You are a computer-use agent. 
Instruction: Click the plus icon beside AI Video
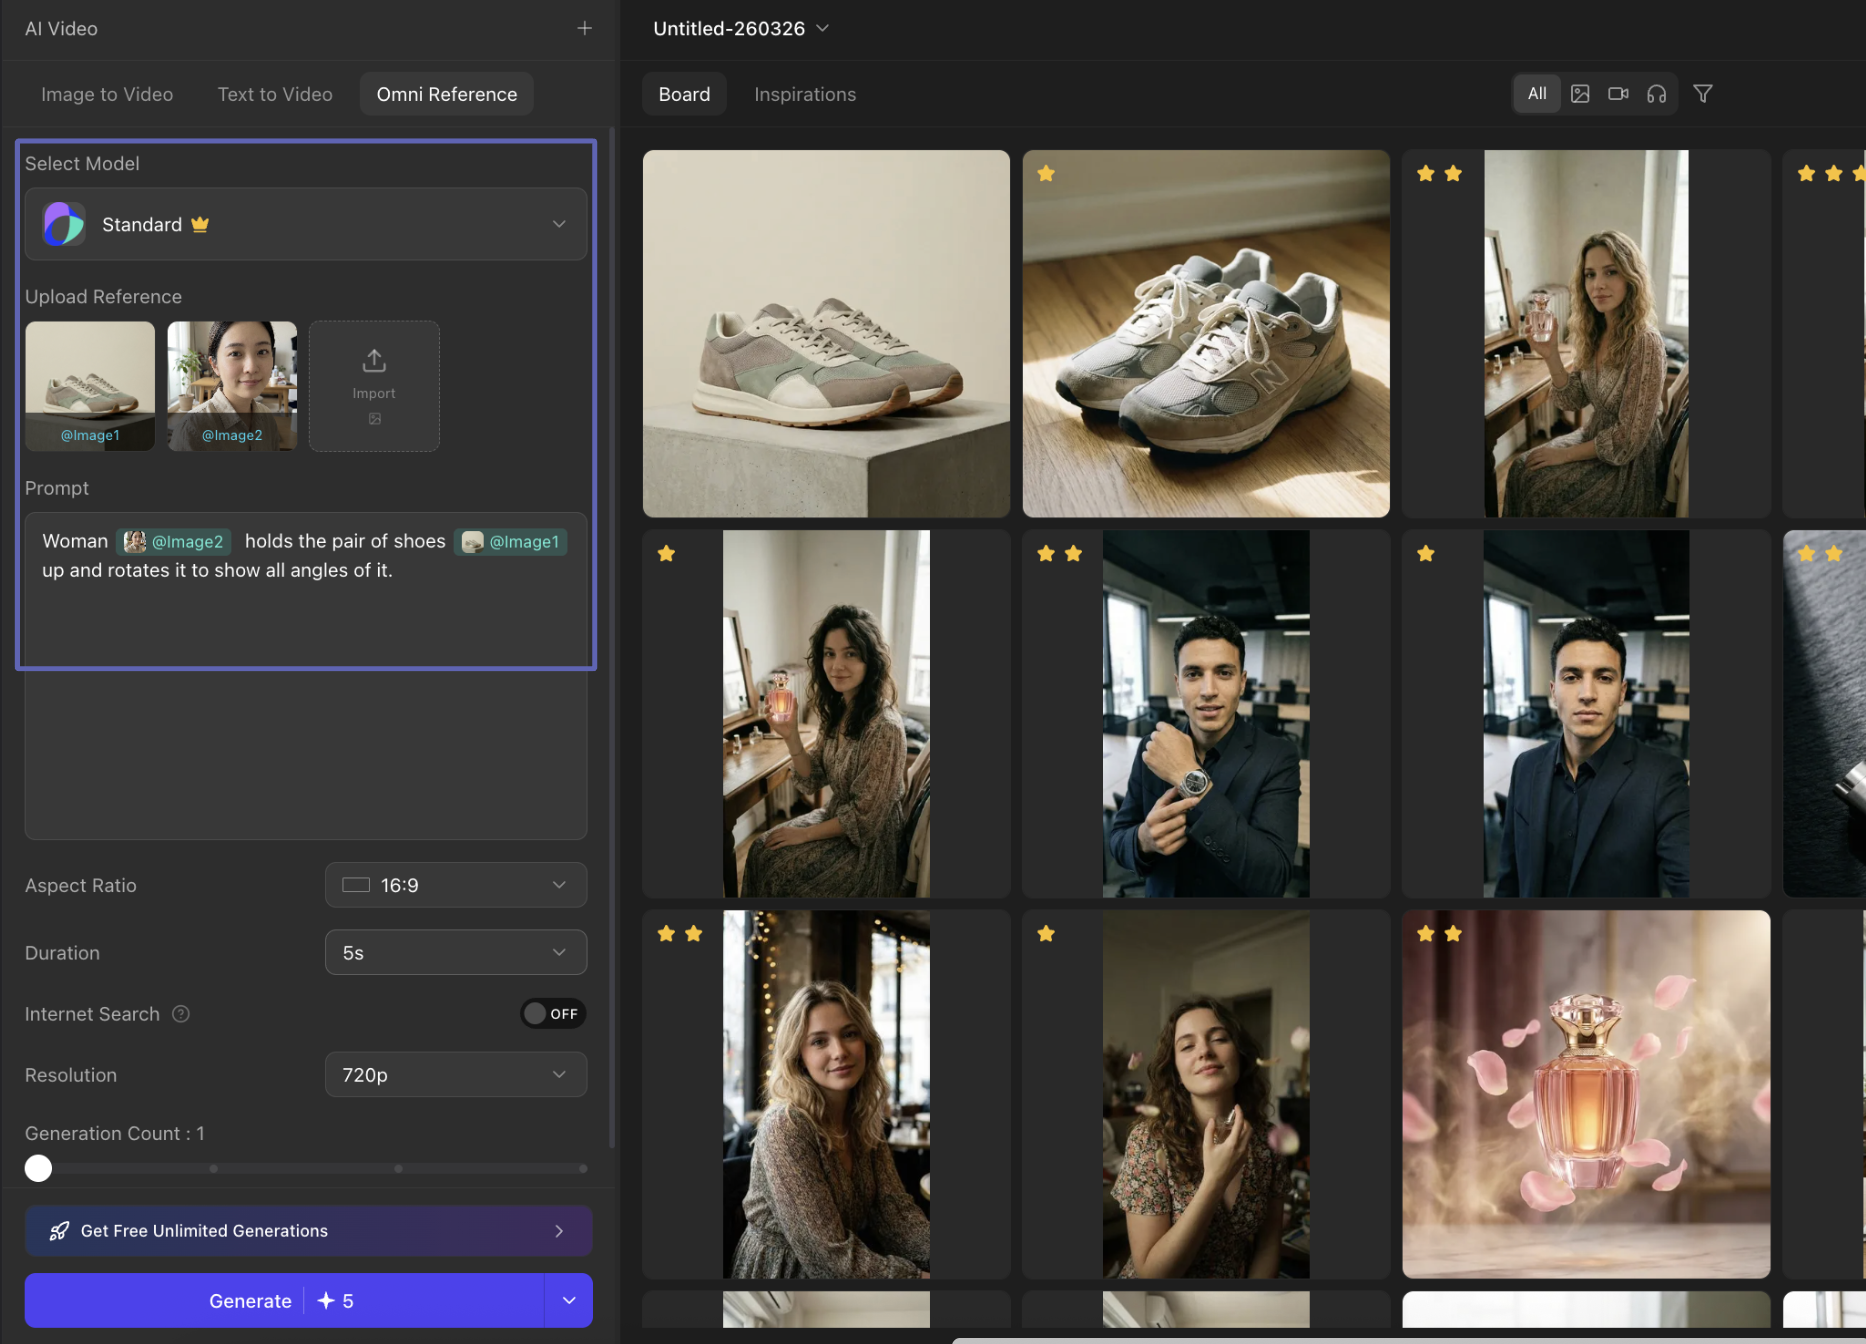pos(584,28)
